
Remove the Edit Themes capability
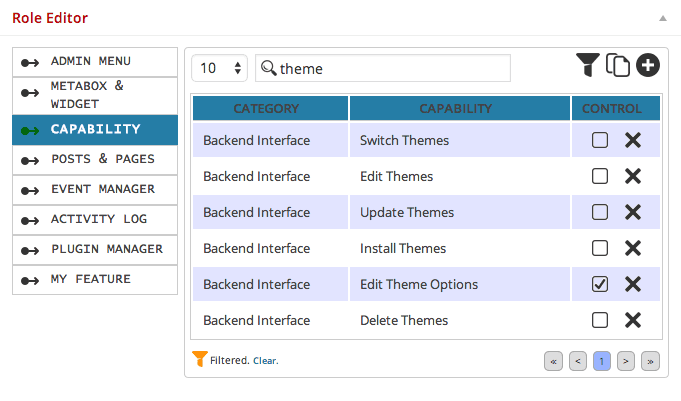pos(633,176)
